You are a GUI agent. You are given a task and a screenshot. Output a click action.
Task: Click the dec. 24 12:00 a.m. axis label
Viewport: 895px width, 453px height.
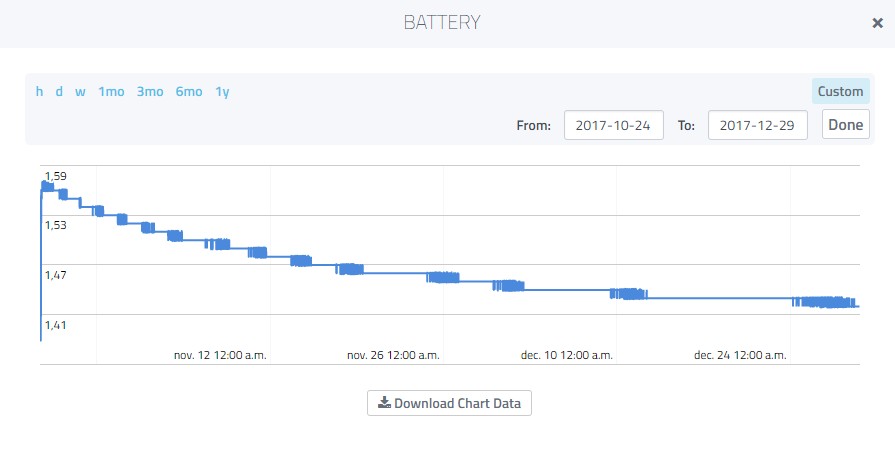tap(740, 355)
